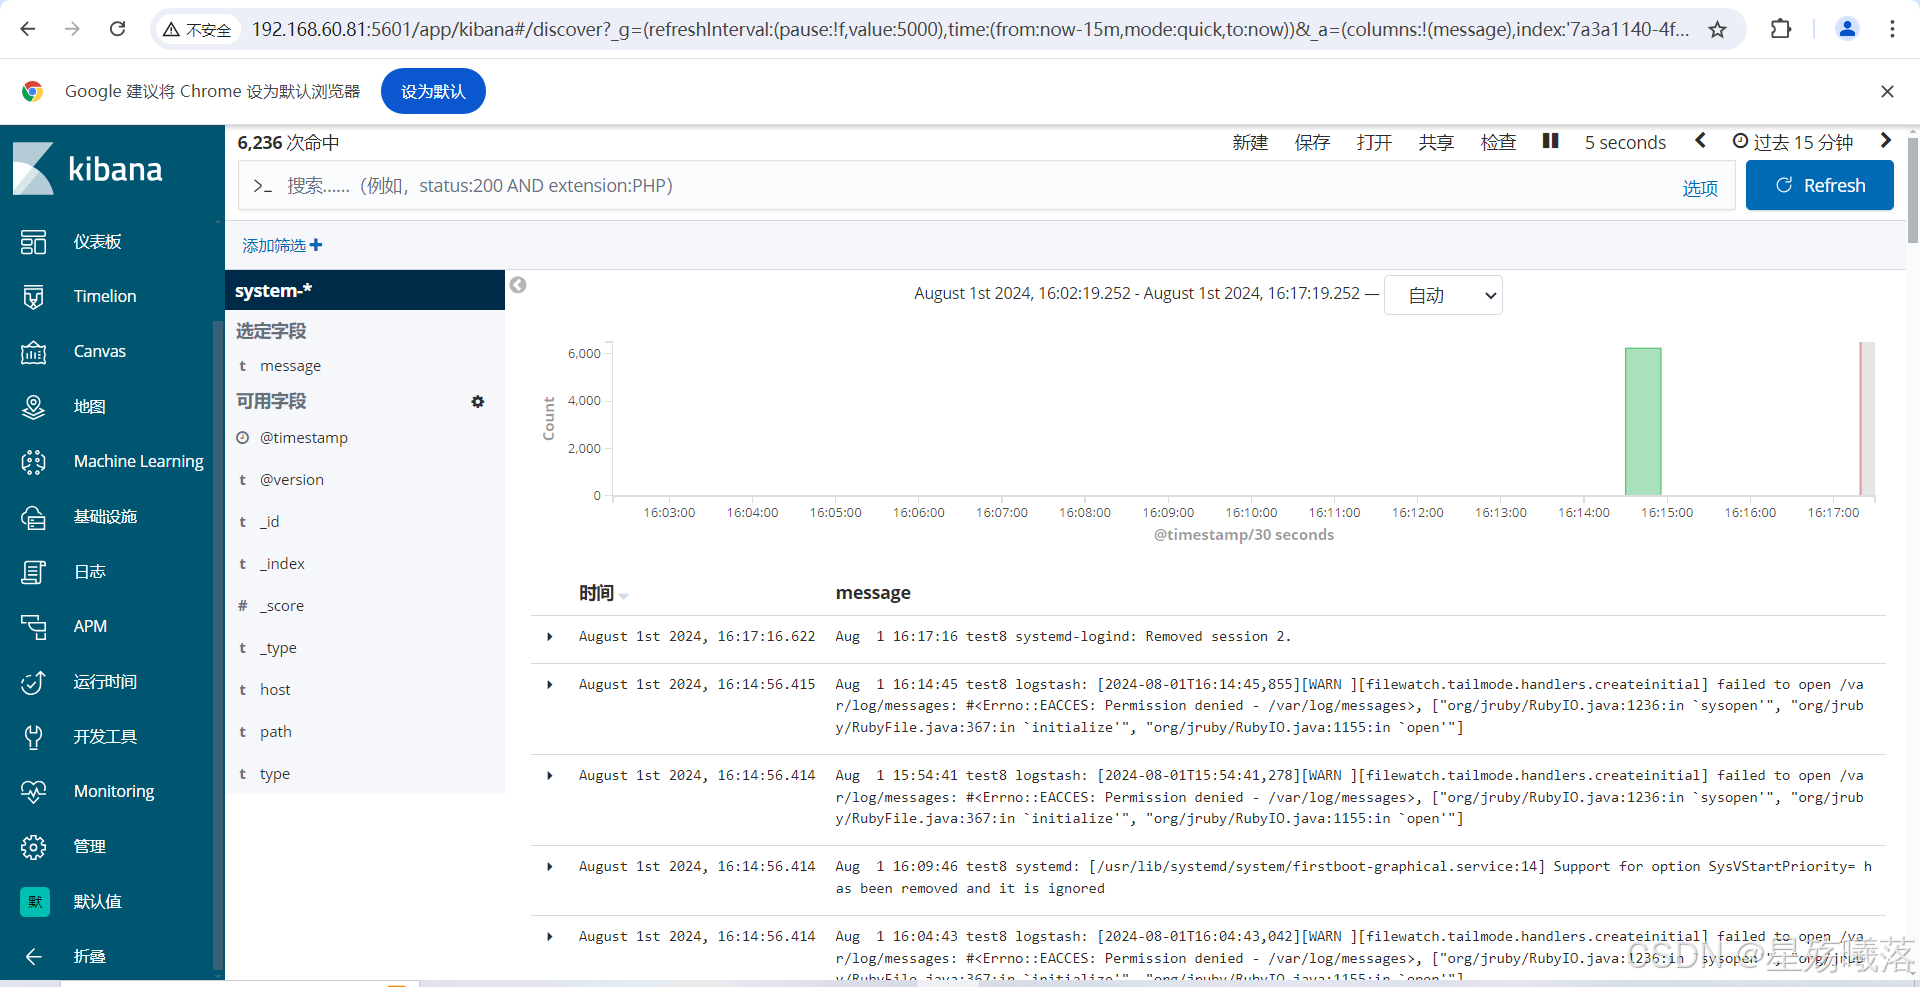Click 打开 in the top menu

click(1374, 142)
